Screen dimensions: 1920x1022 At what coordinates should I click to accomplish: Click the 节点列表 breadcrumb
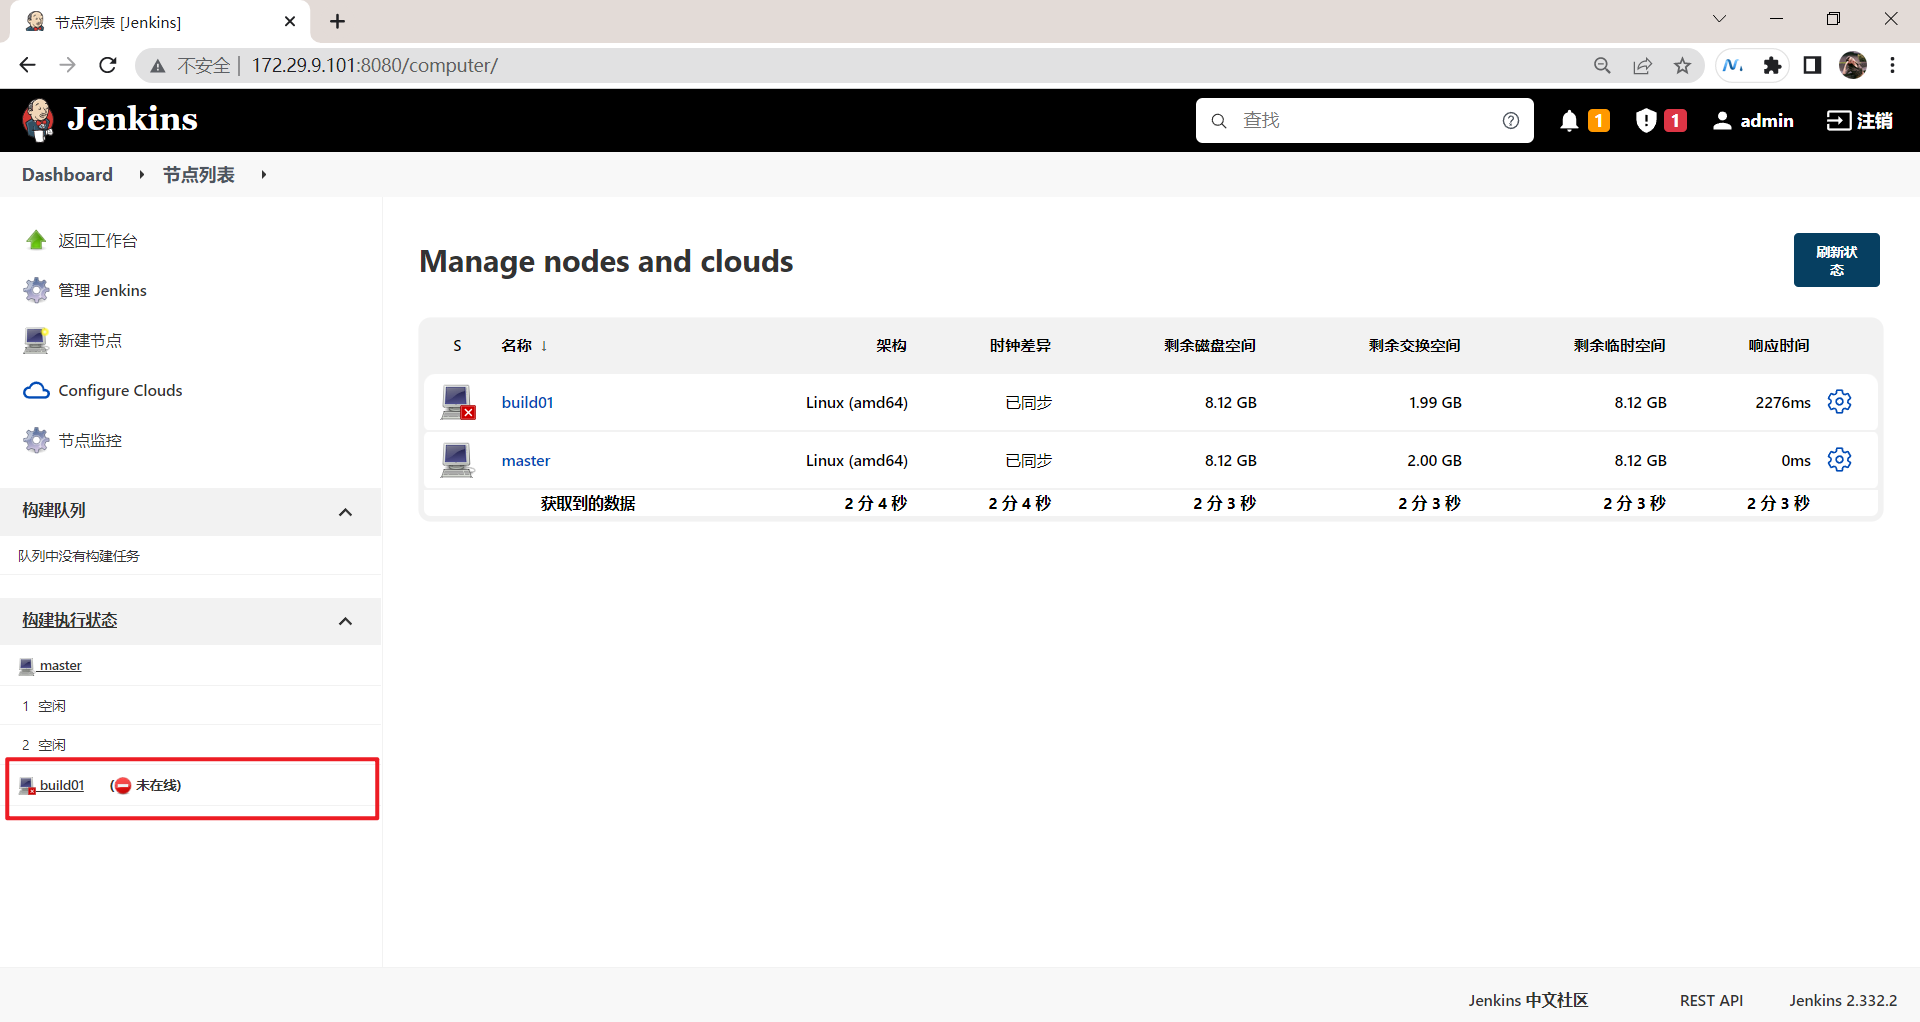[x=199, y=175]
